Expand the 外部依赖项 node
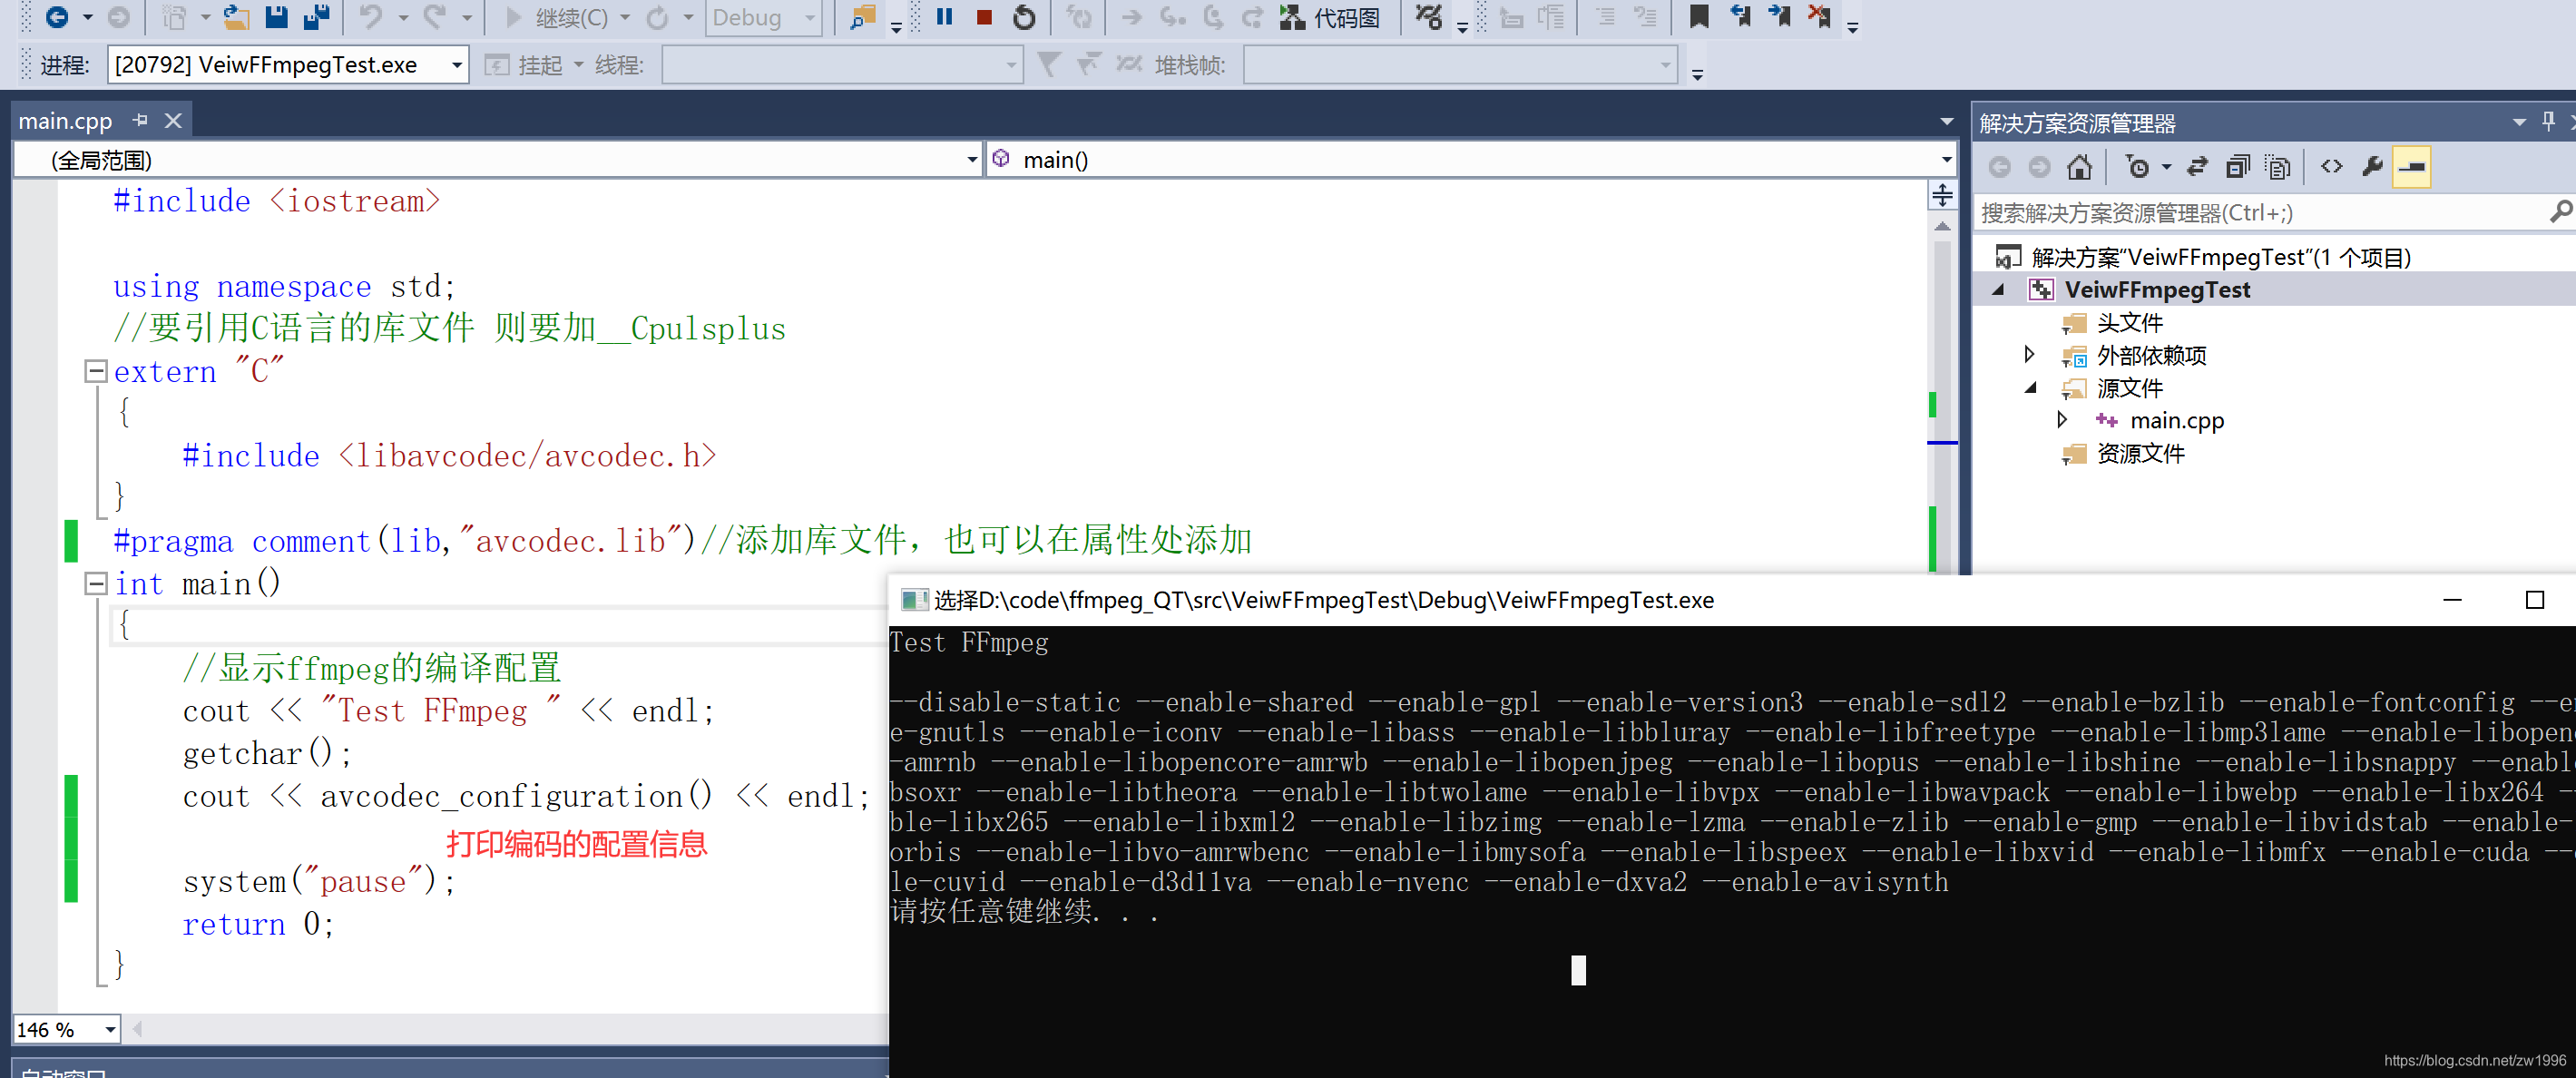 (2029, 354)
